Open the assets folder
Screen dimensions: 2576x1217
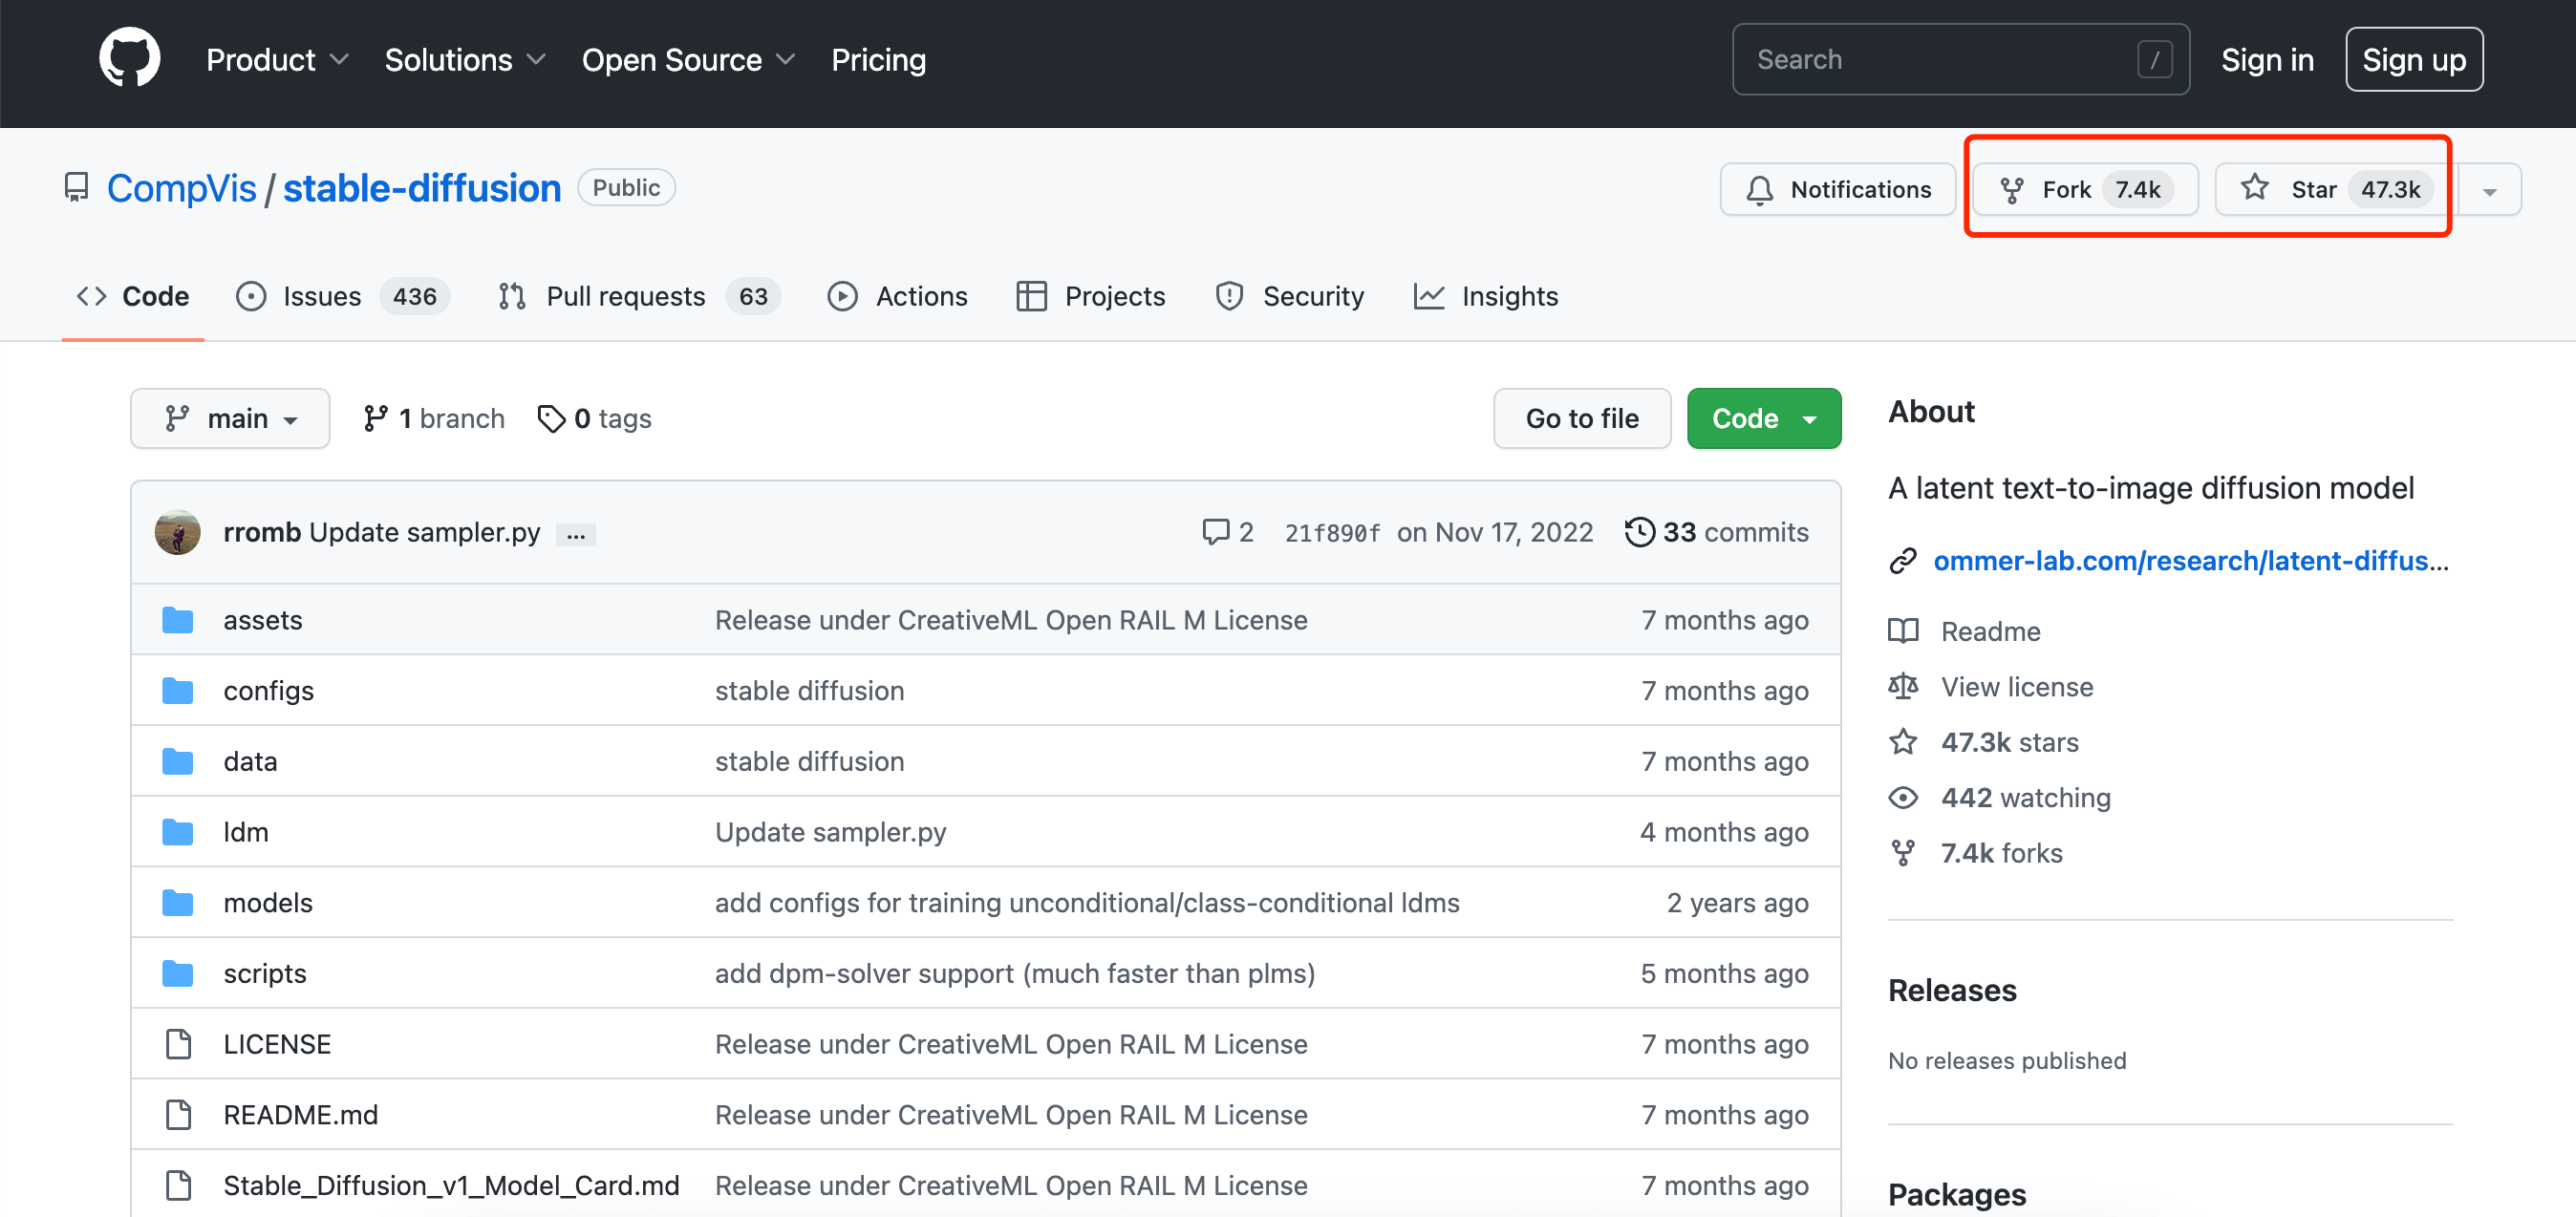tap(263, 620)
